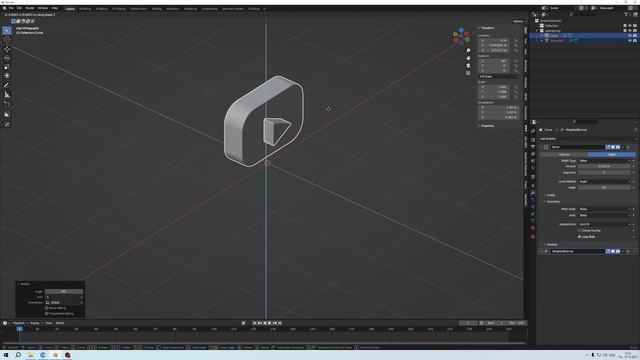Open the Material properties tab icon

coord(533,228)
